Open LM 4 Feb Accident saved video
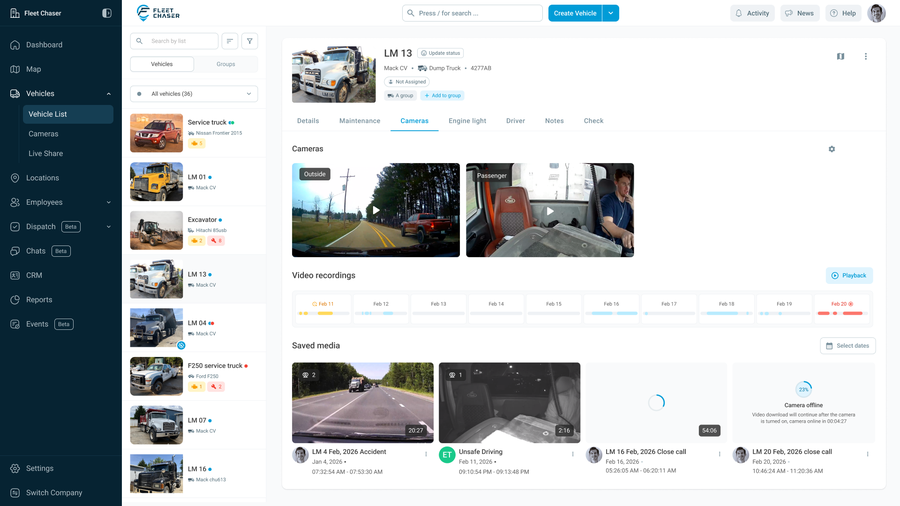Viewport: 900px width, 506px height. pyautogui.click(x=363, y=403)
